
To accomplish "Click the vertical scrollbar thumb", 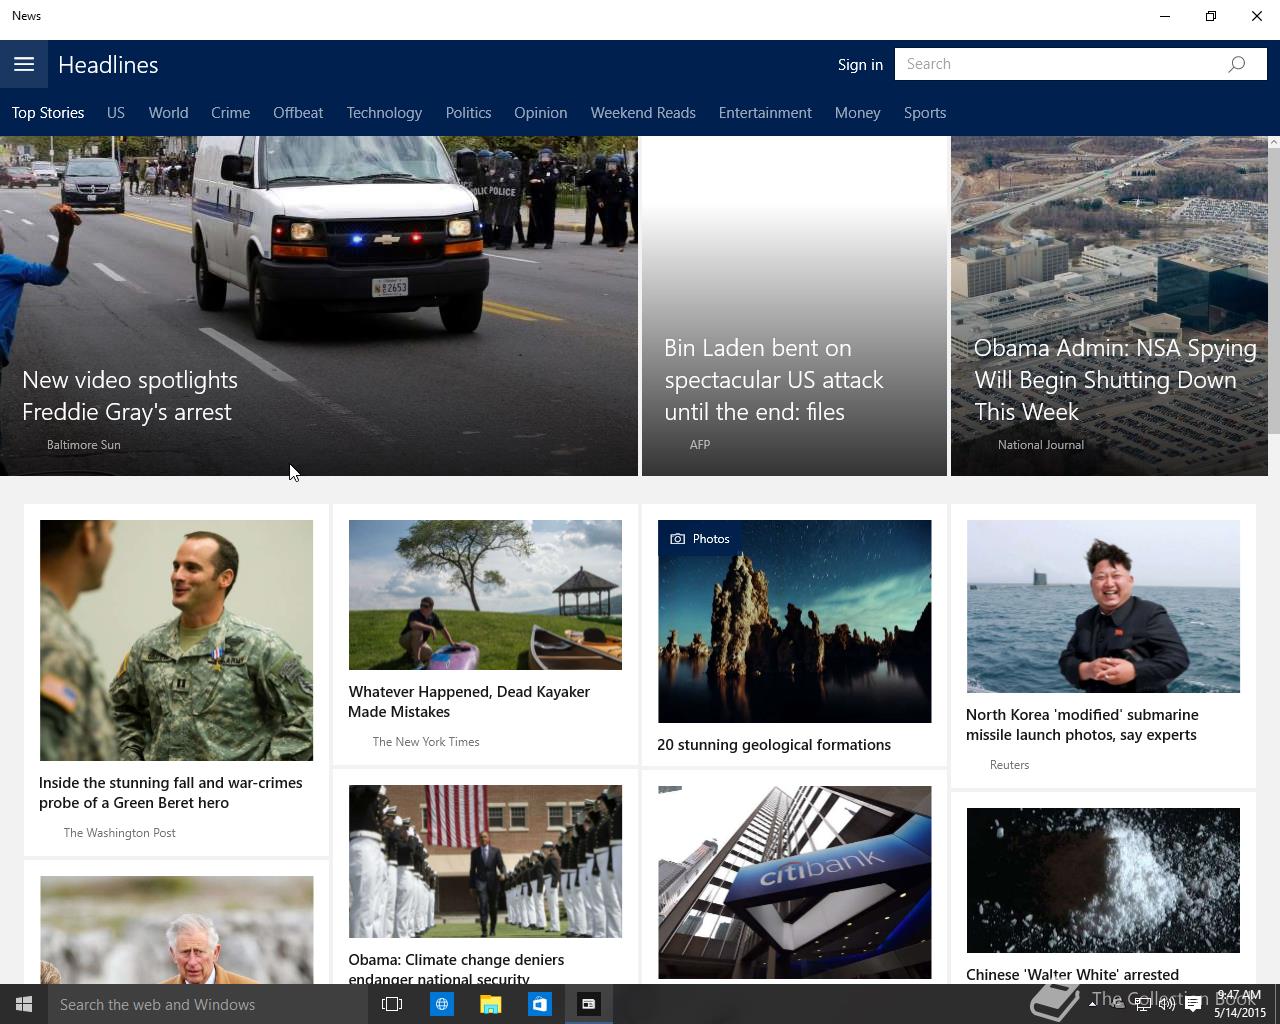I will click(x=1273, y=290).
